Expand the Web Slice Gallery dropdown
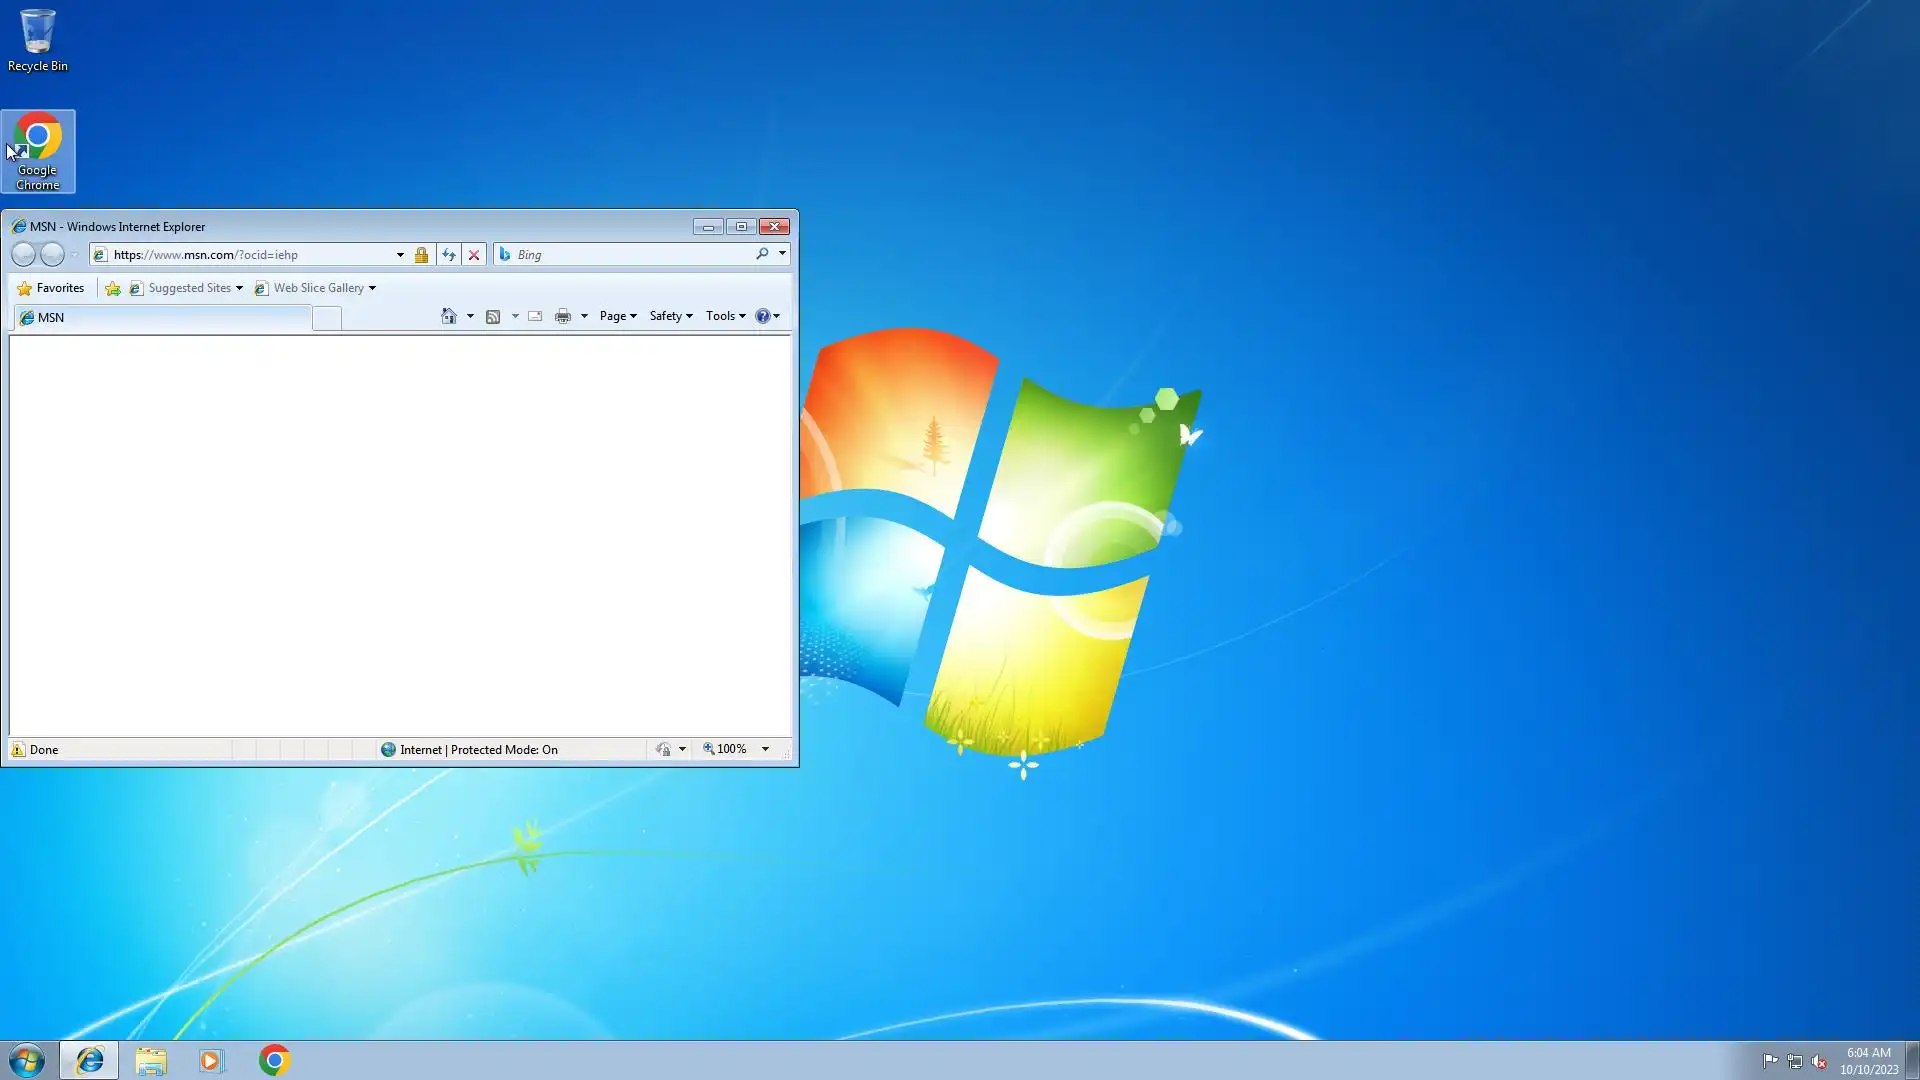 point(372,288)
